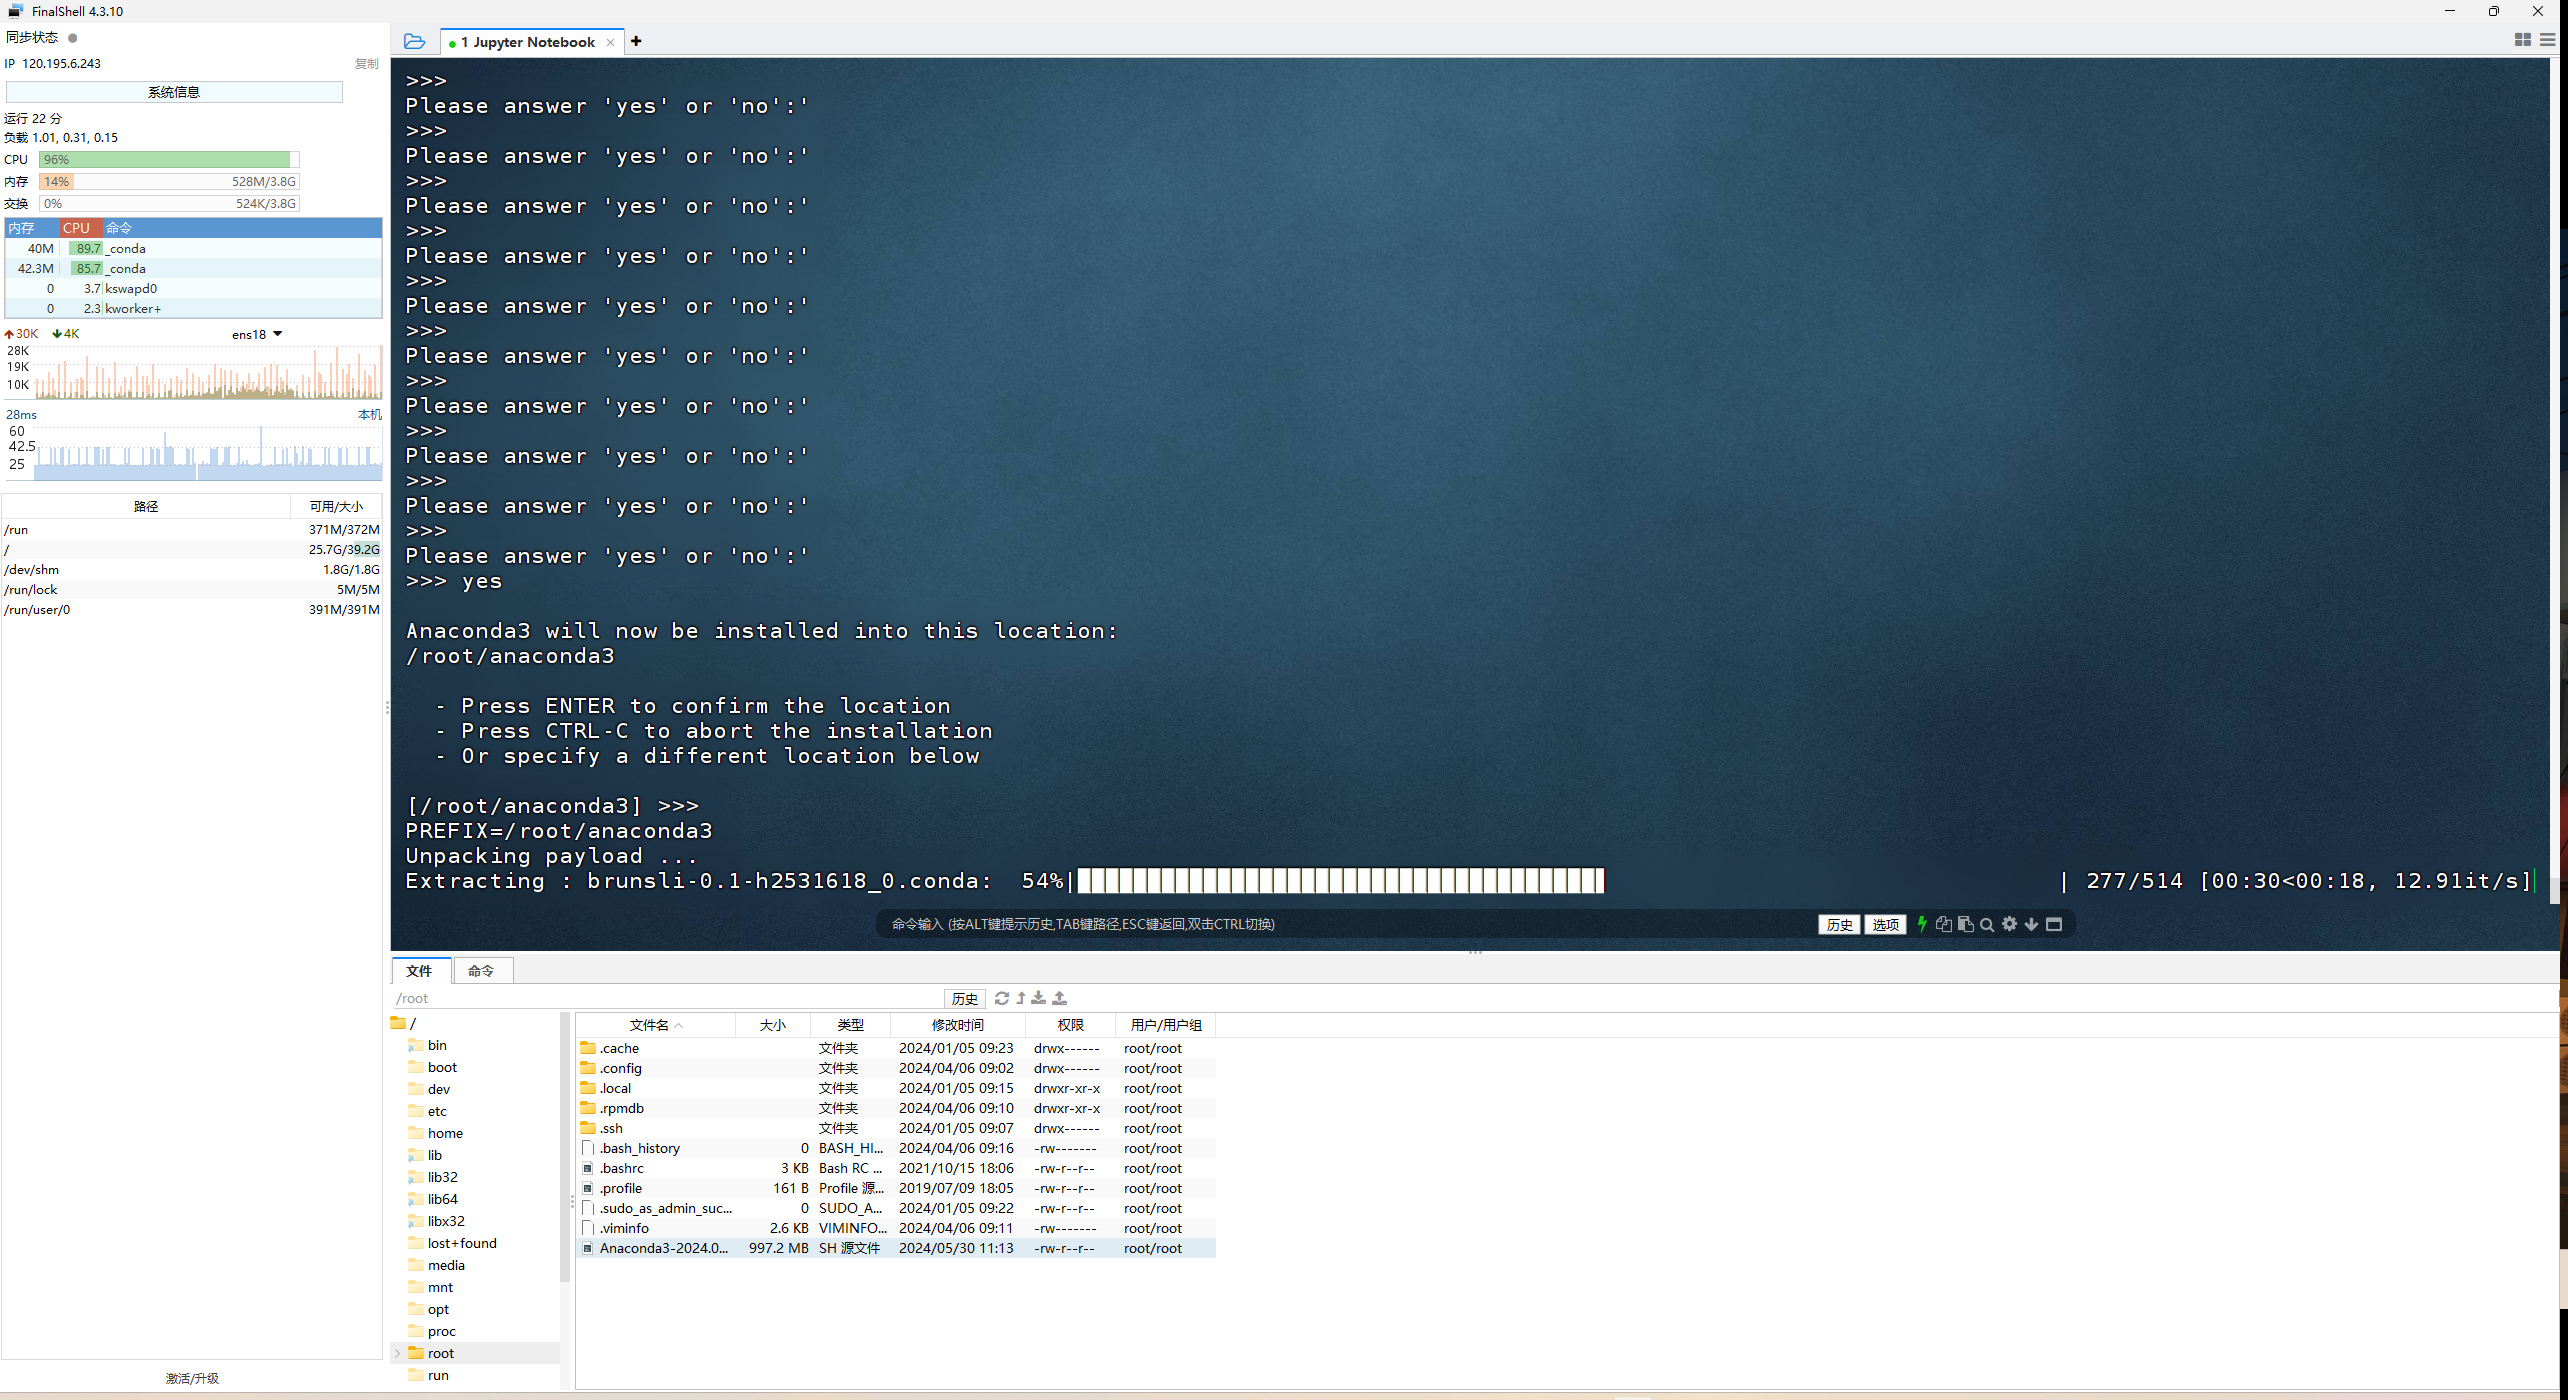
Task: Sort processes by 内存 column
Action: point(31,228)
